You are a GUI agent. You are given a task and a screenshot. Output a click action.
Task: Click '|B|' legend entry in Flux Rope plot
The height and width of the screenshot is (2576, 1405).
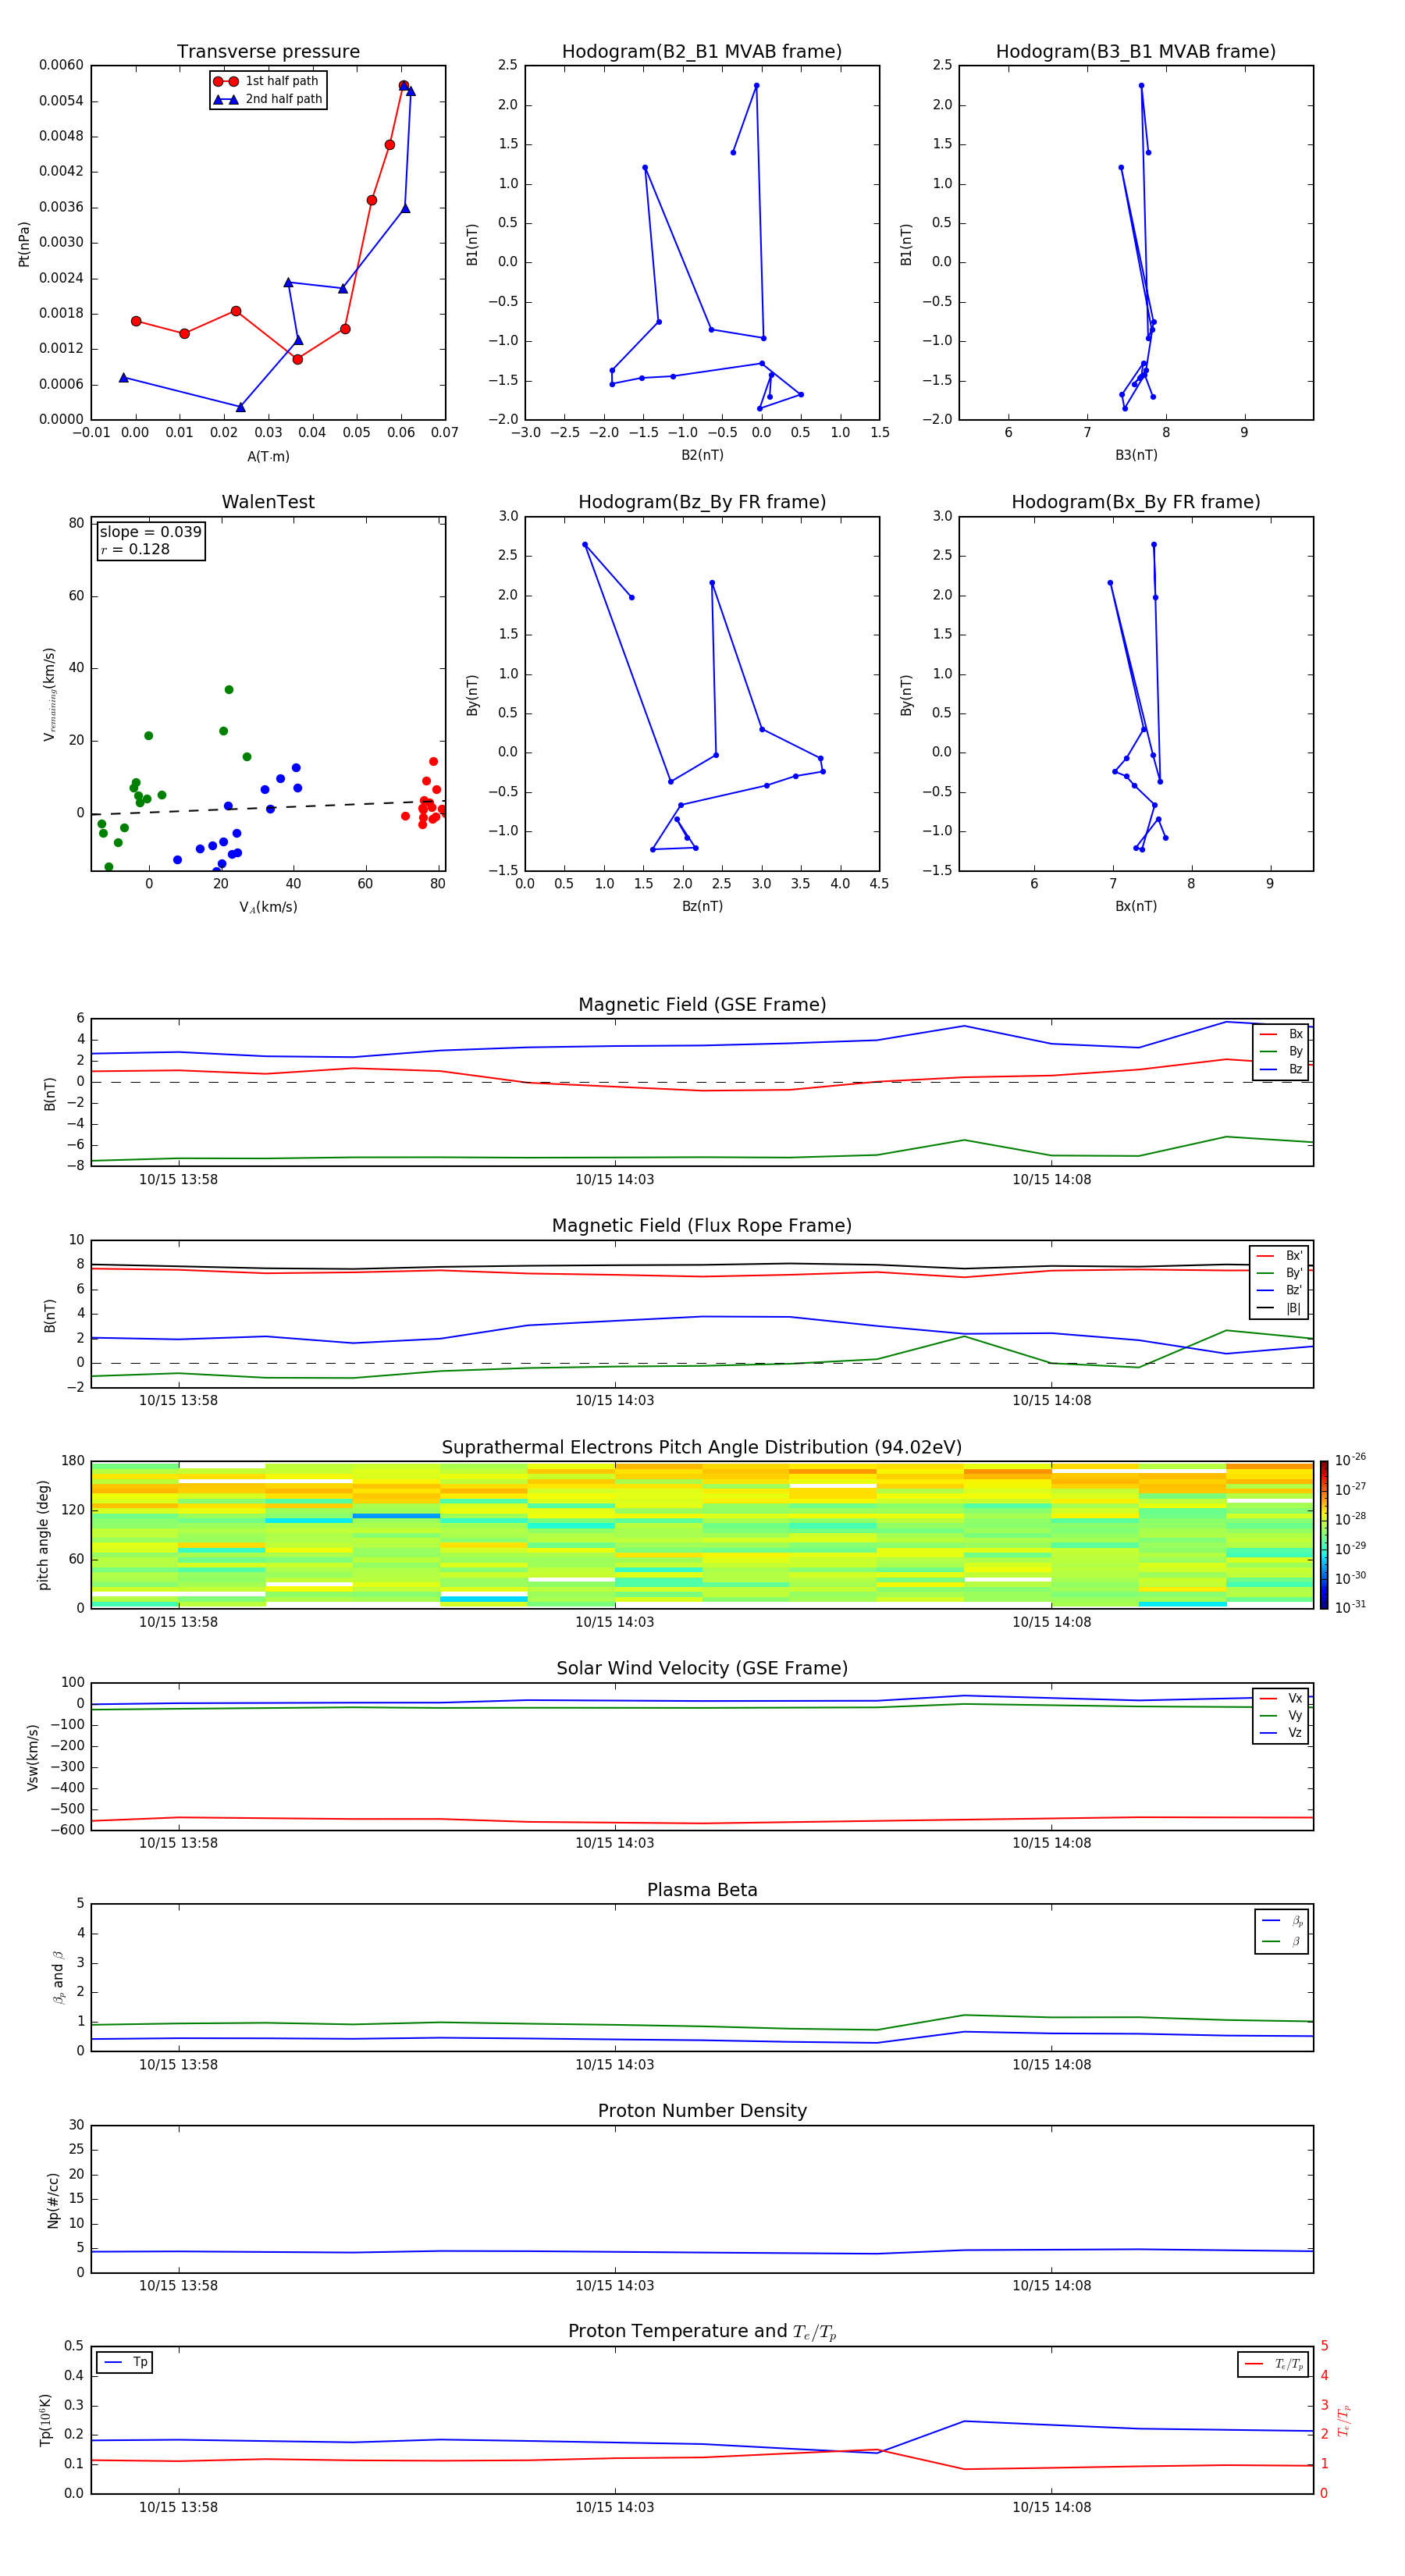(1279, 1308)
